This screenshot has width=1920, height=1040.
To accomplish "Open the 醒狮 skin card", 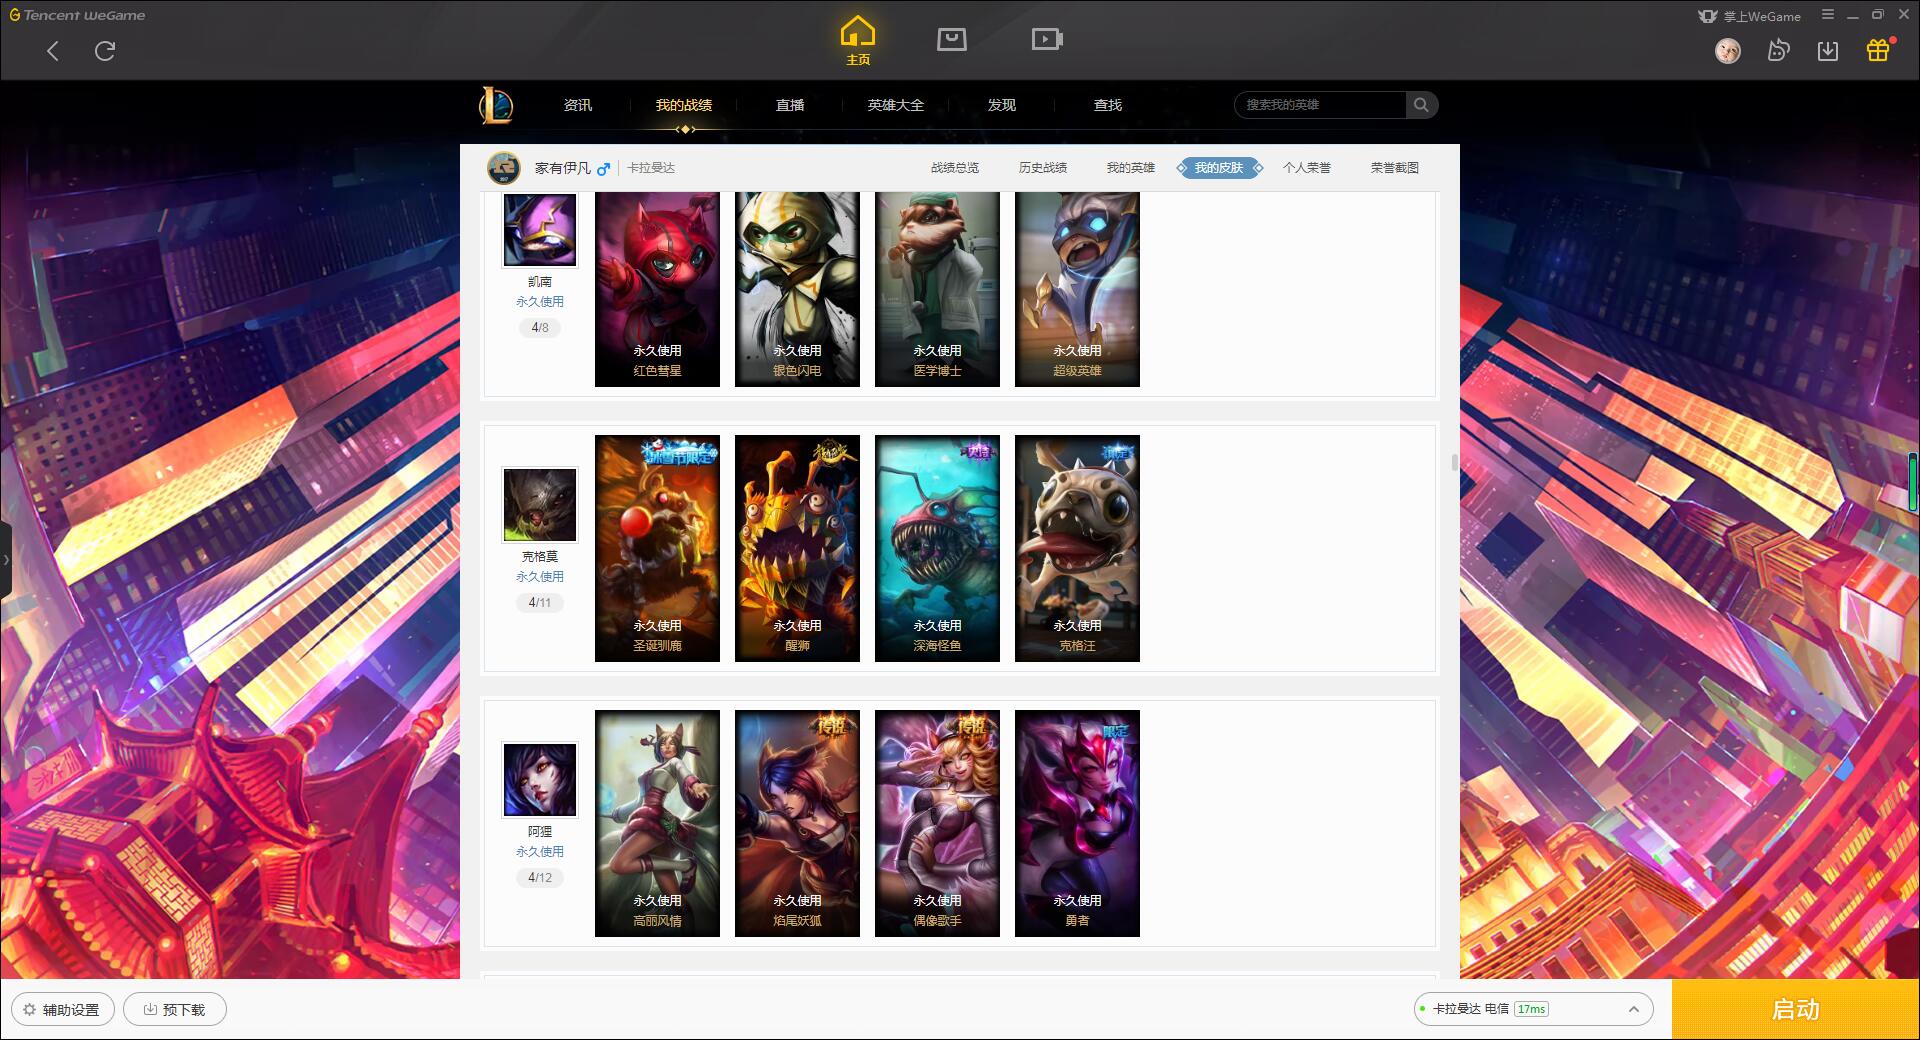I will tap(797, 548).
